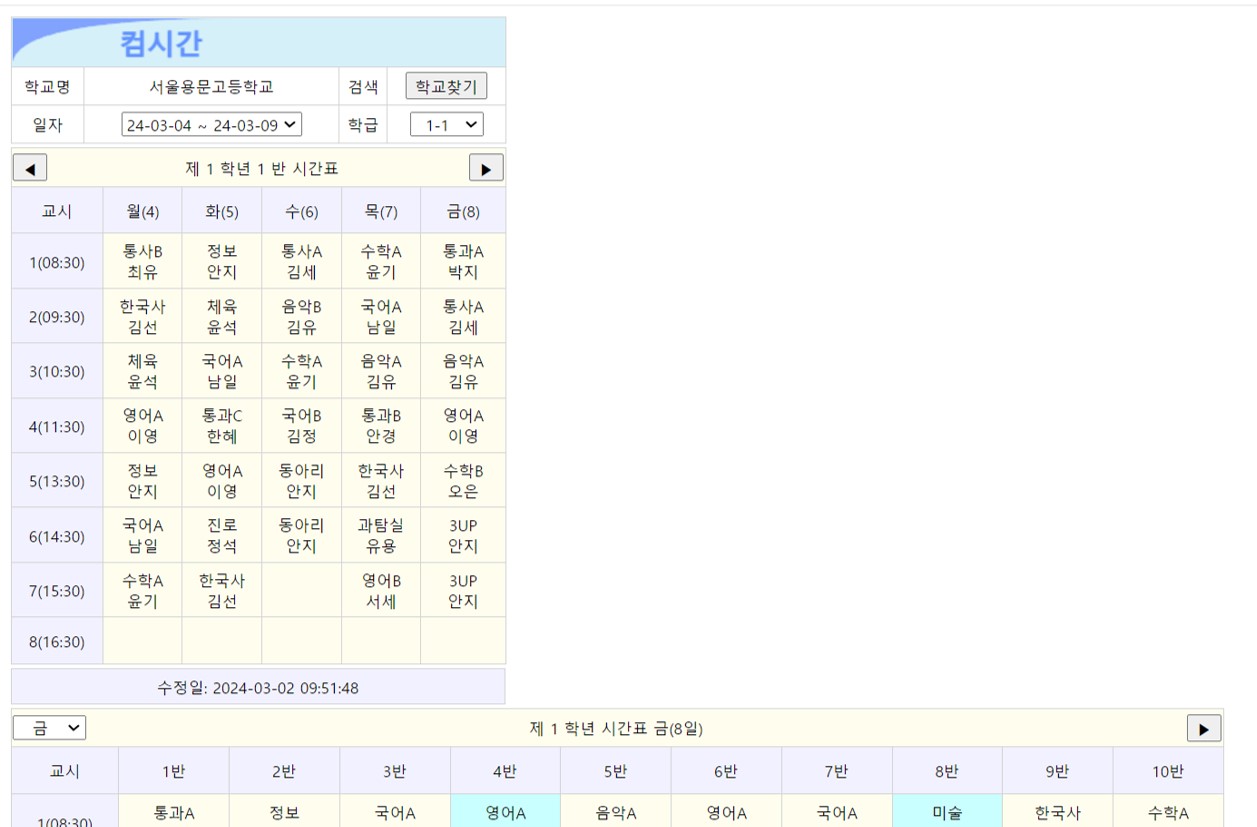The width and height of the screenshot is (1257, 827).
Task: Click 3UP 안지 cell in sixth period
Action: (463, 536)
